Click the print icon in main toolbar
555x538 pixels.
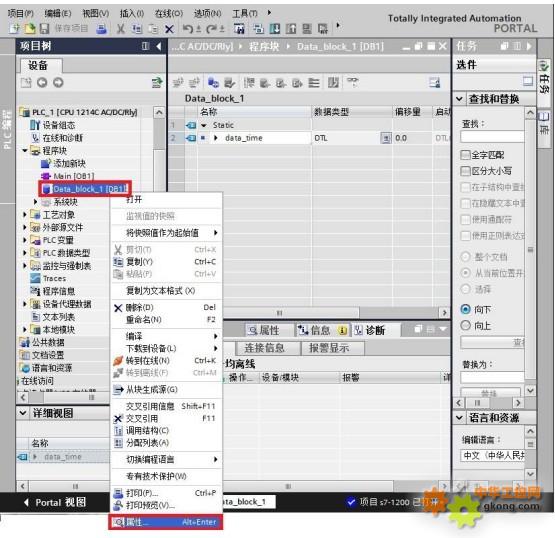pos(102,29)
